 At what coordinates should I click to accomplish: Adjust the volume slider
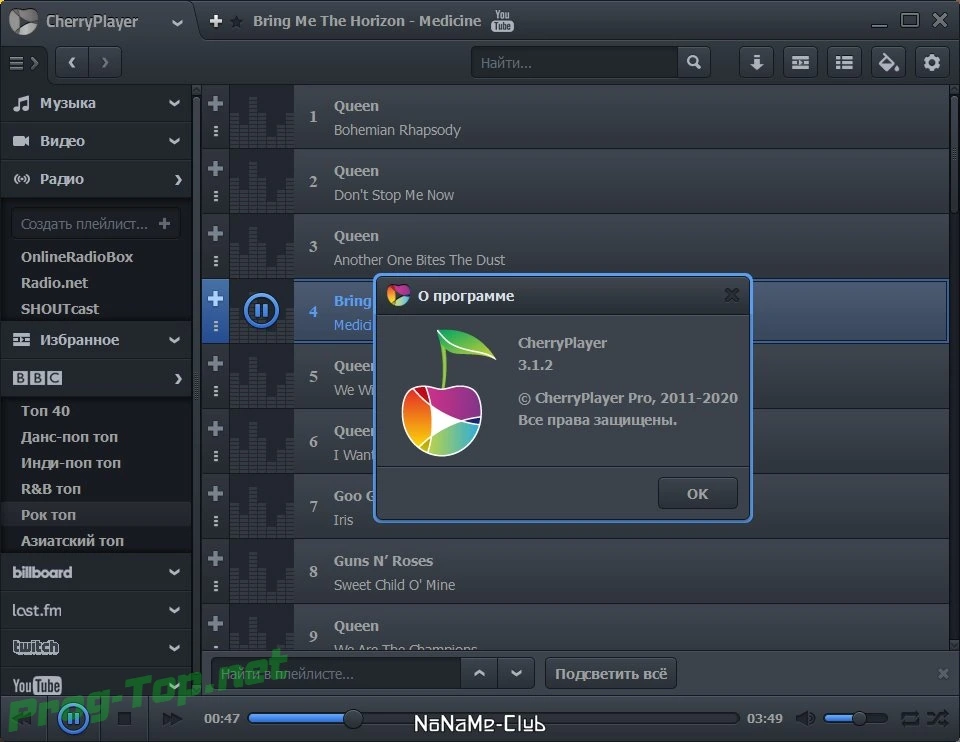[x=855, y=718]
